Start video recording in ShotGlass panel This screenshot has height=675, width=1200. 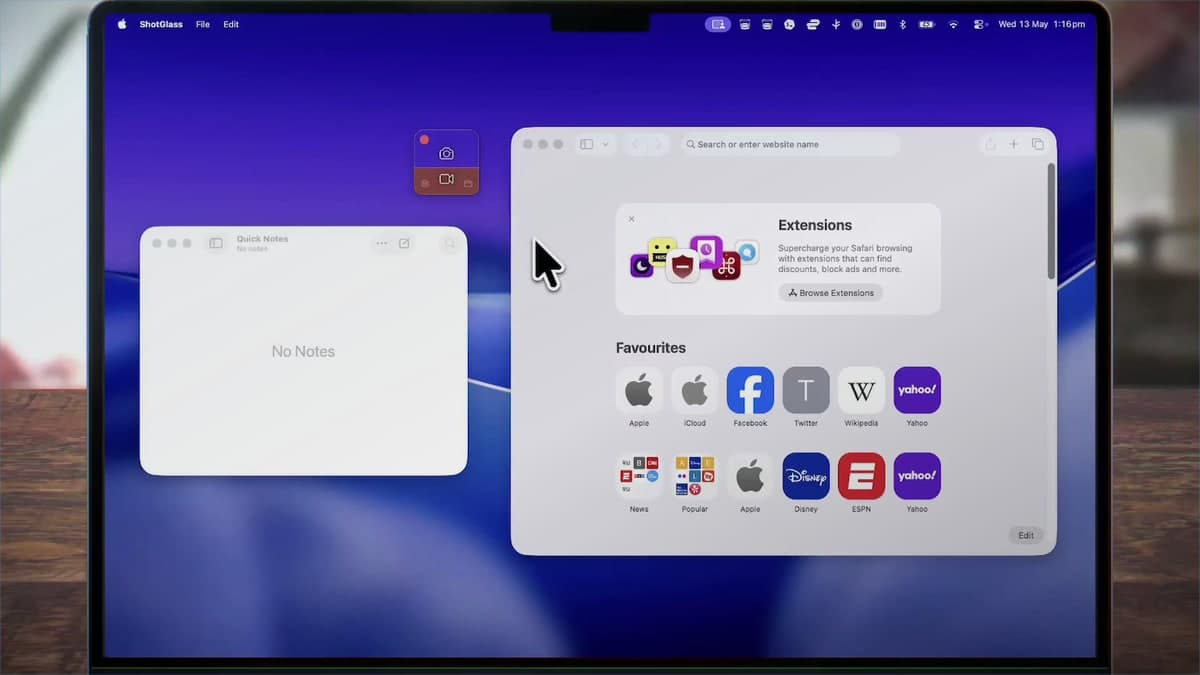[446, 179]
